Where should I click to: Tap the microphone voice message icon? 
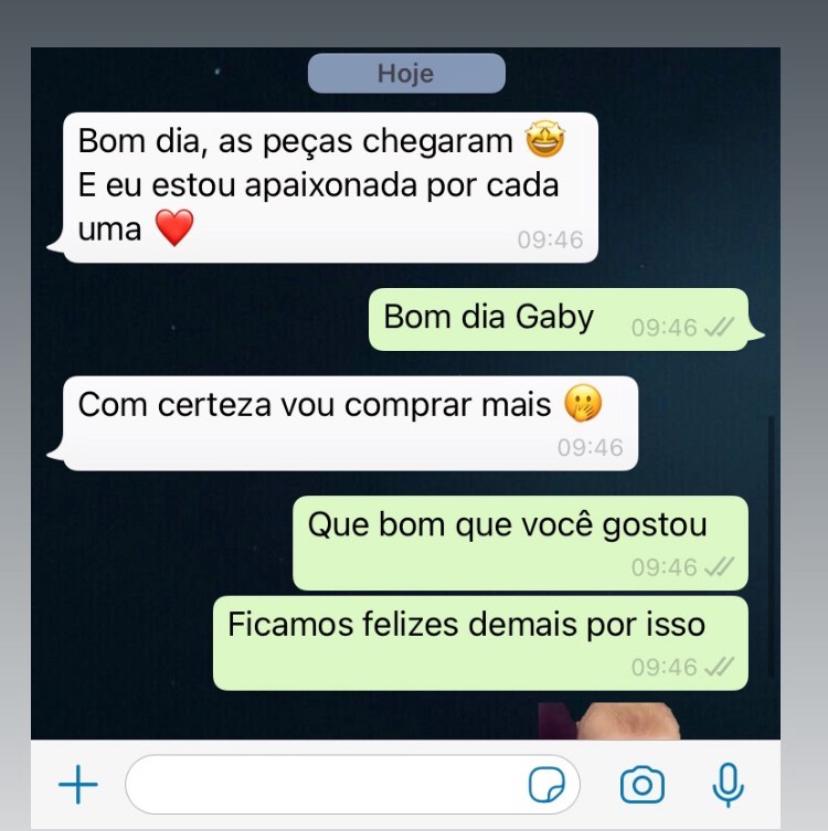point(728,785)
